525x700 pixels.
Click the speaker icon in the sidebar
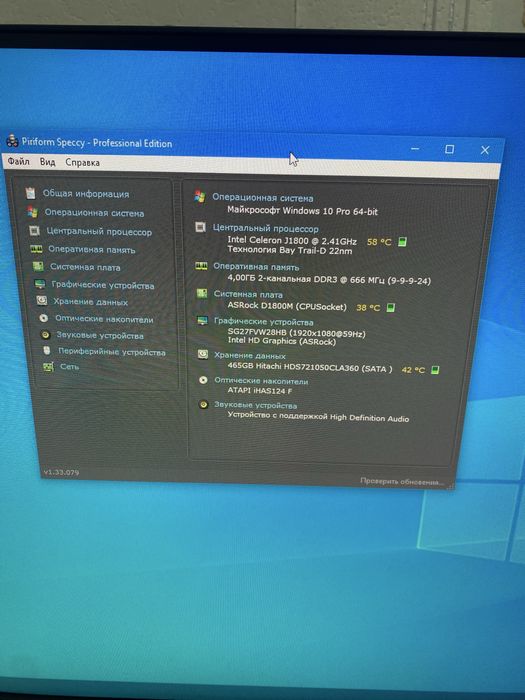click(45, 334)
